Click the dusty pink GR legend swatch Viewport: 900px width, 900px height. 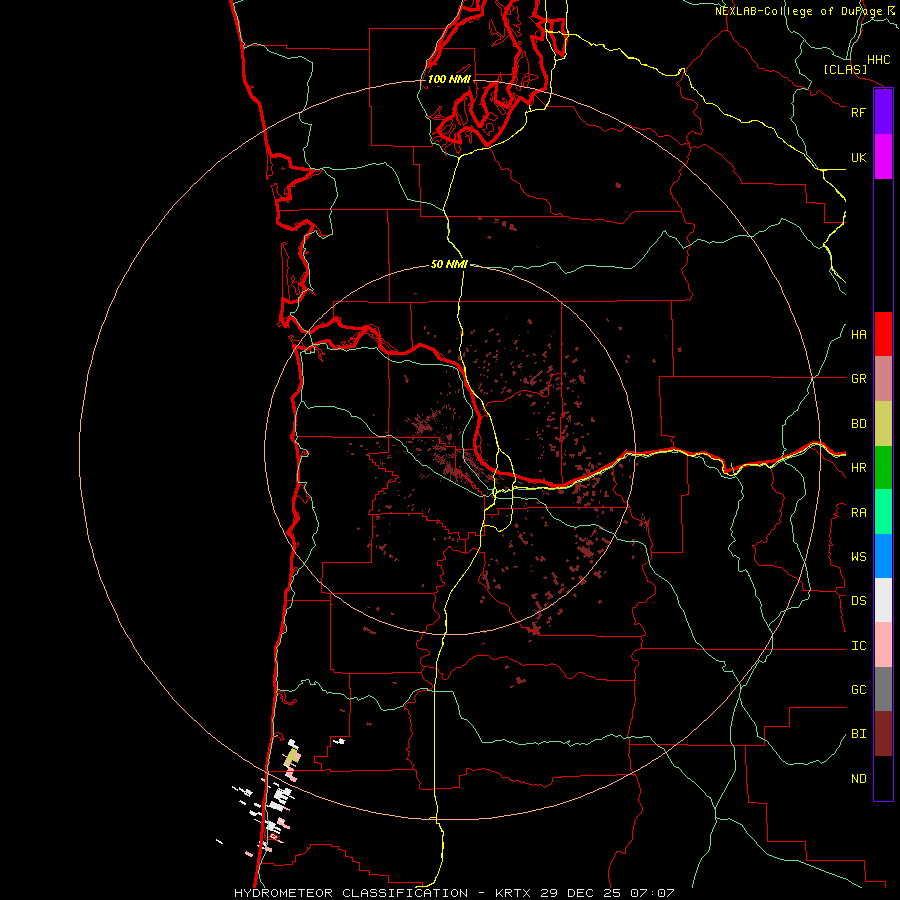click(883, 379)
